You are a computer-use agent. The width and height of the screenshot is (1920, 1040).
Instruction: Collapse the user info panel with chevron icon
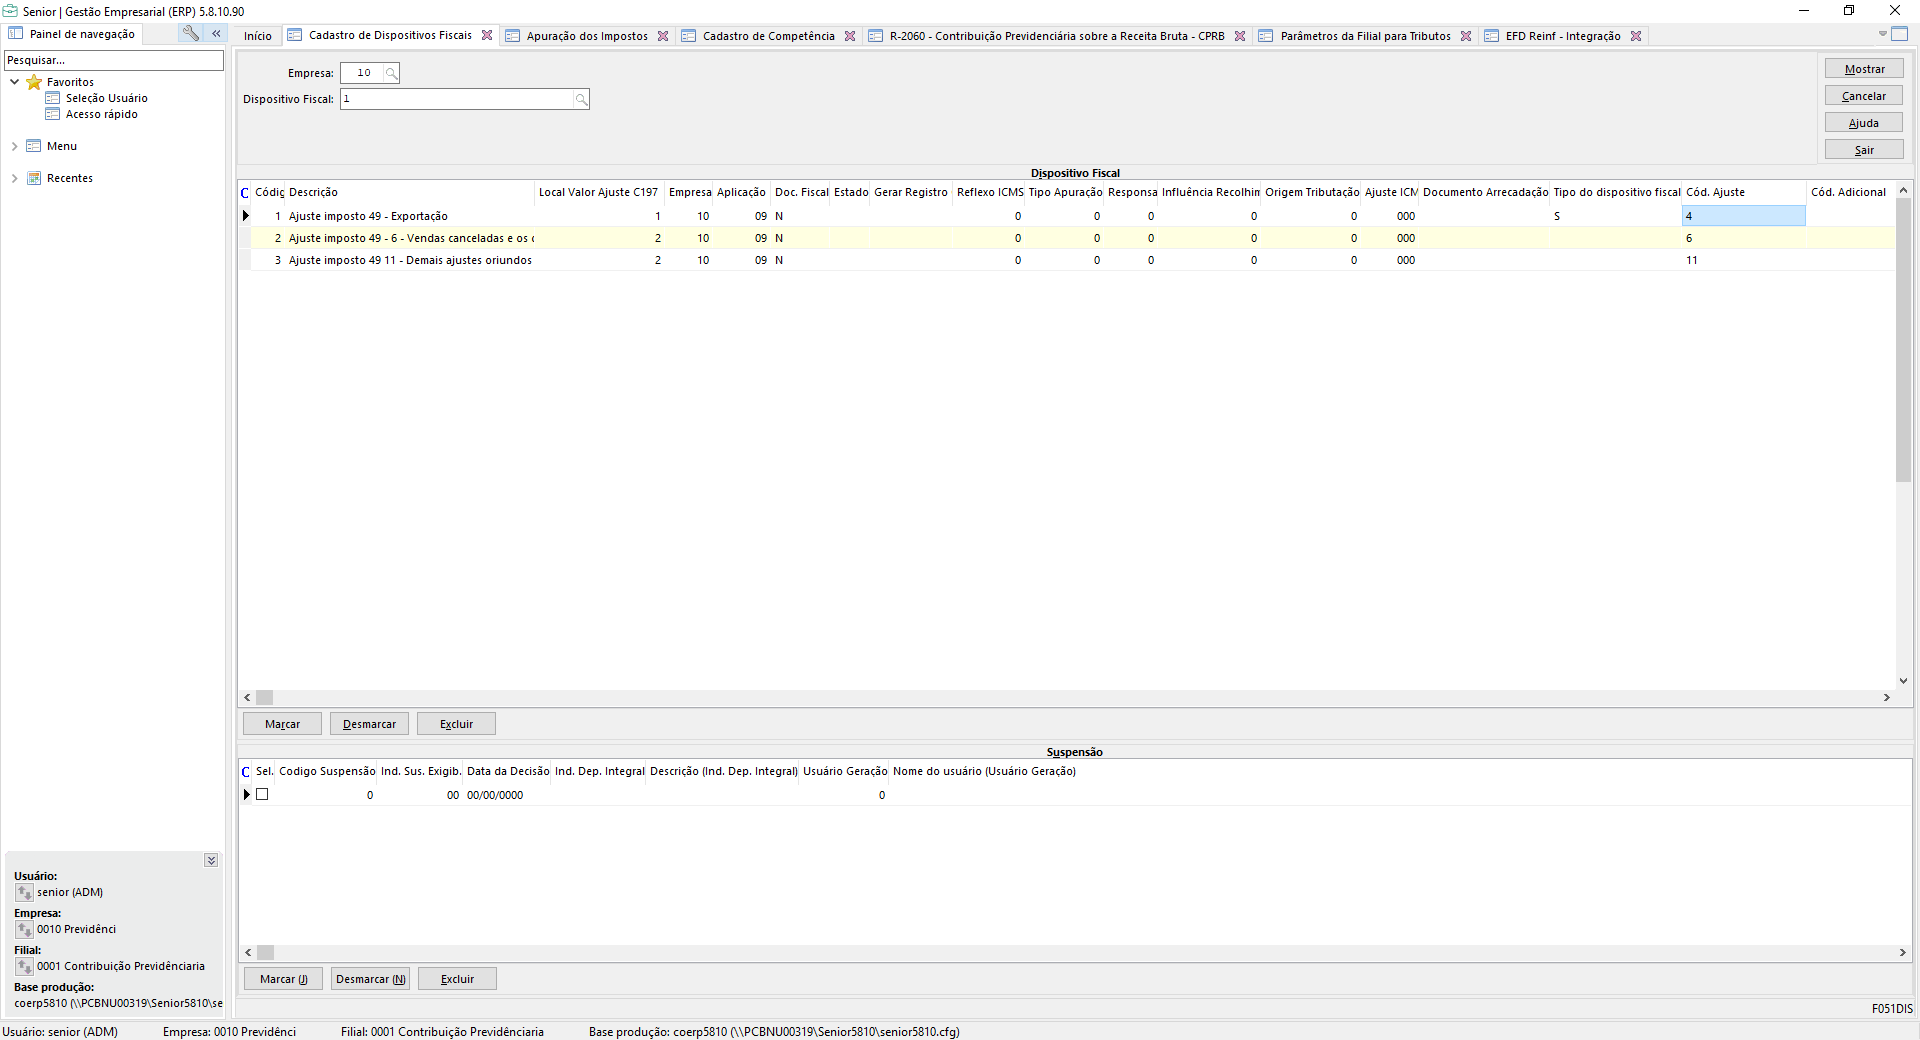[x=211, y=860]
